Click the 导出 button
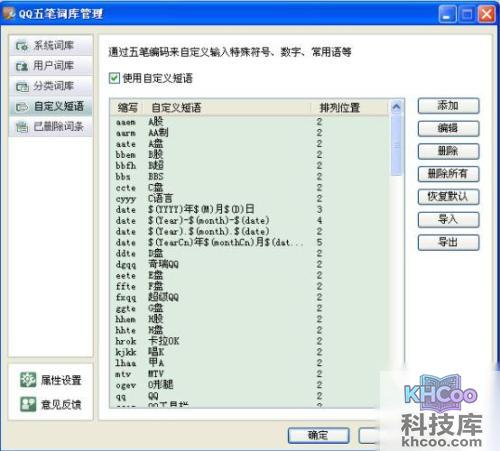Image resolution: width=500 pixels, height=451 pixels. click(x=448, y=242)
